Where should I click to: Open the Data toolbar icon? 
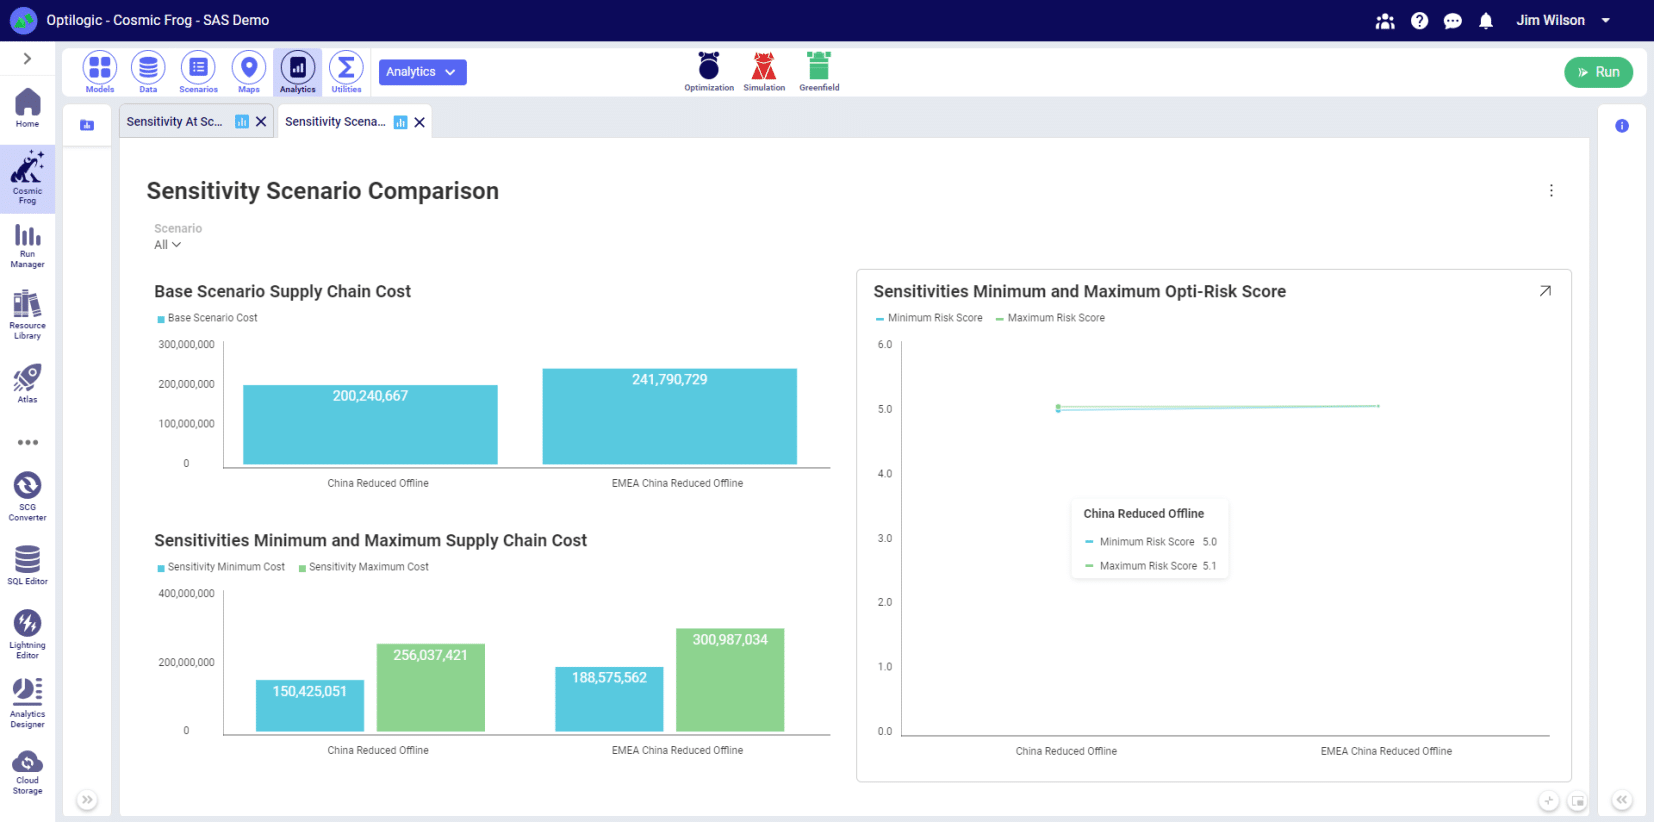click(148, 71)
